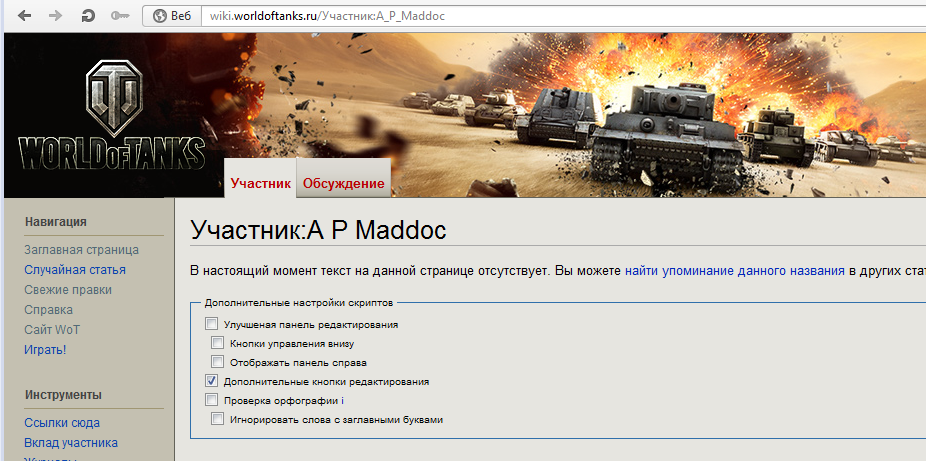
Task: Select the Участник tab
Action: [260, 183]
